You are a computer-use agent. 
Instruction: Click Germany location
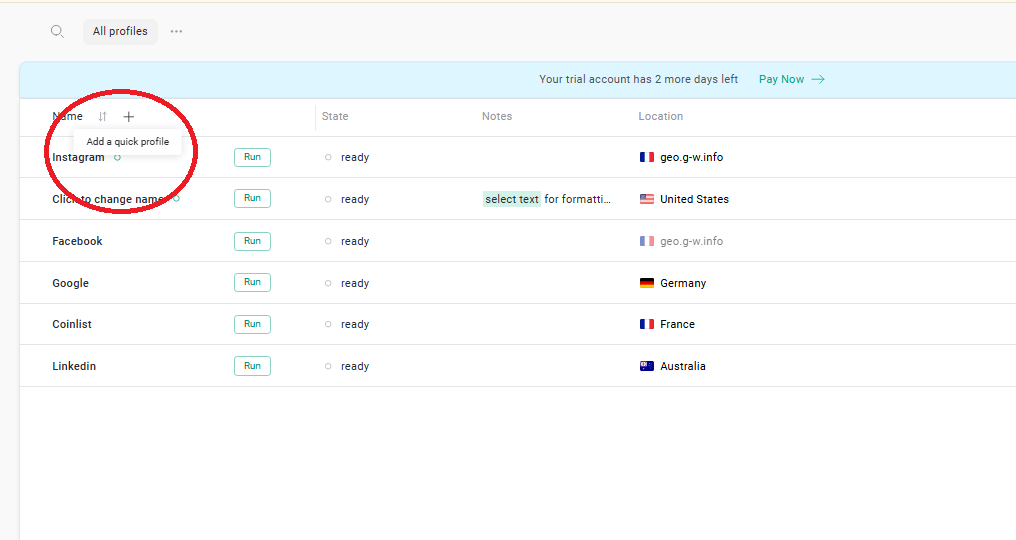coord(683,283)
